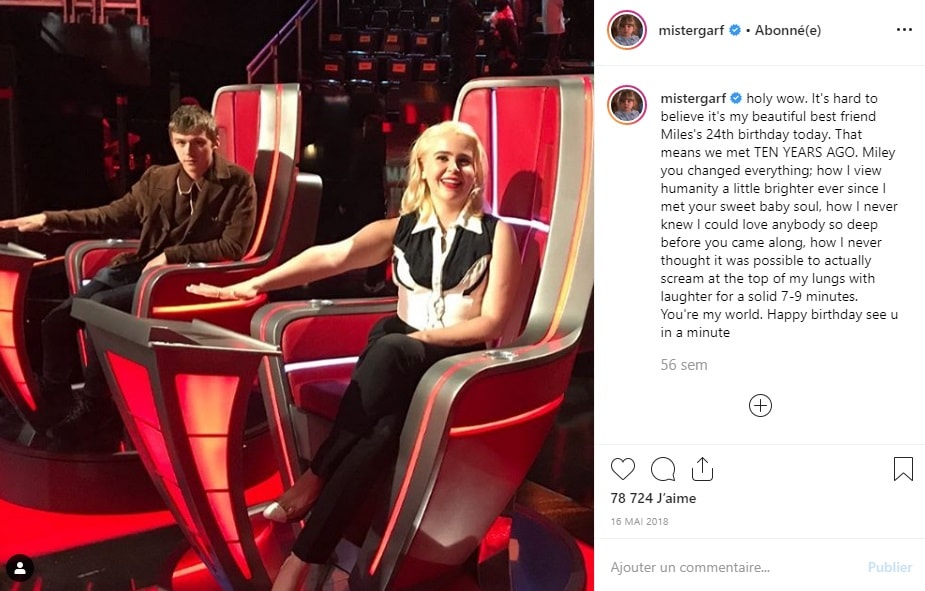Open the mistergarf avatar beside the caption
Screen dimensions: 925x591
pyautogui.click(x=626, y=105)
